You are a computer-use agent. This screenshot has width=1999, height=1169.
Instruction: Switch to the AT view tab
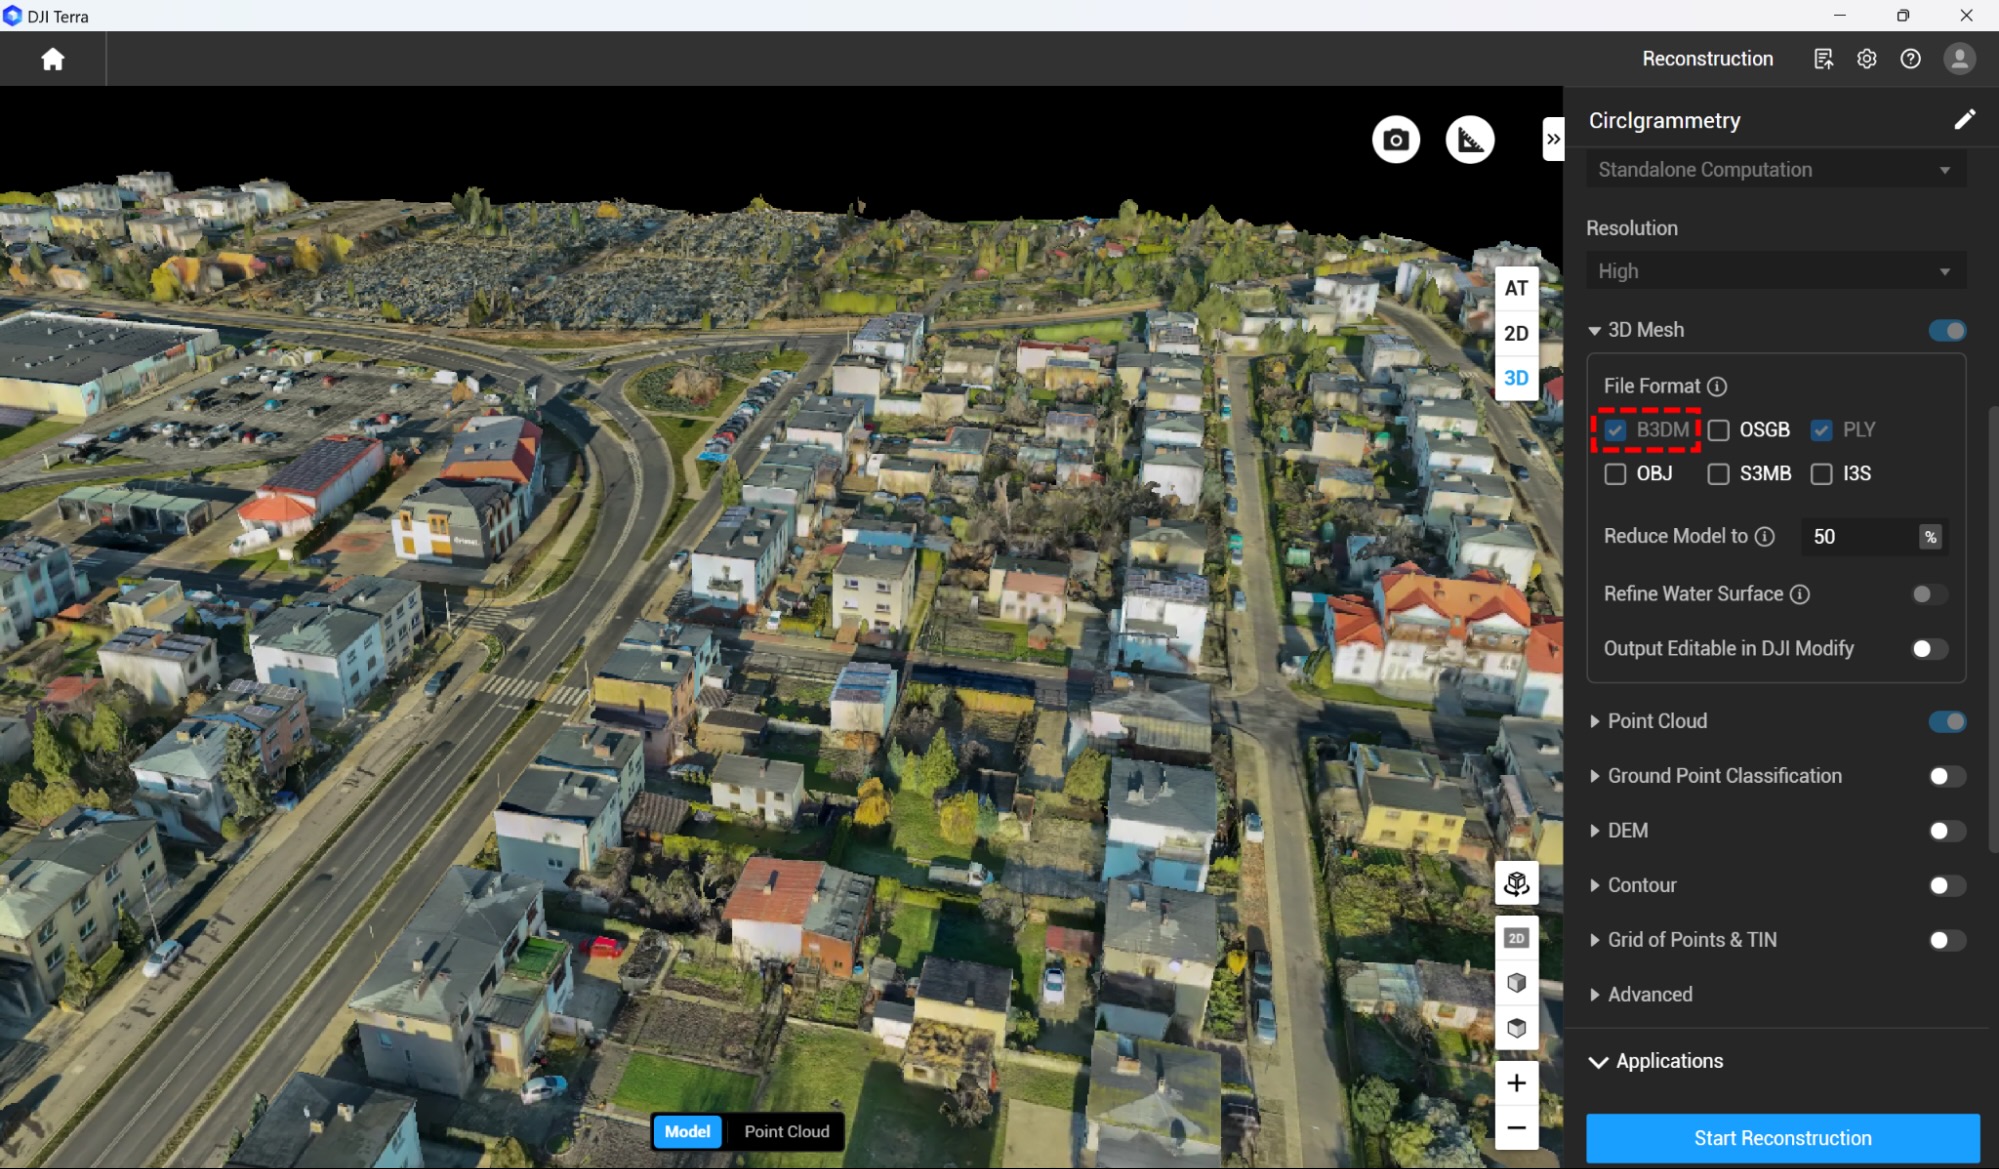pos(1516,288)
